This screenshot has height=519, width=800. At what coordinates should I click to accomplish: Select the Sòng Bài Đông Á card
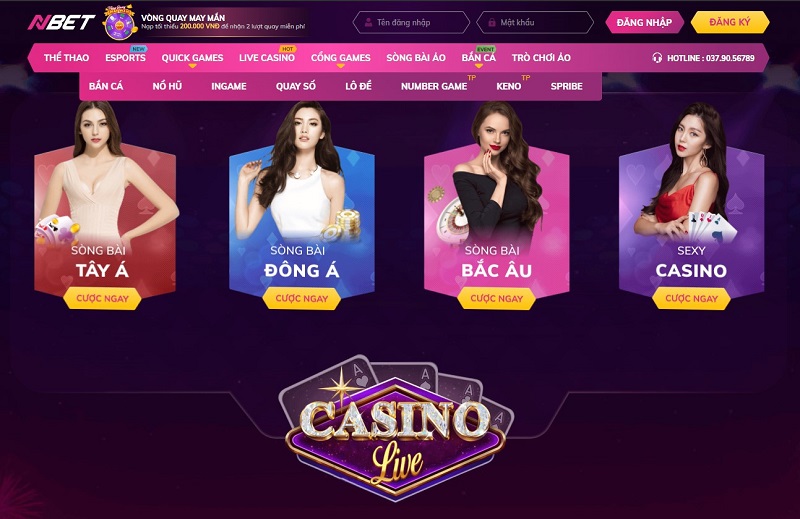point(302,204)
